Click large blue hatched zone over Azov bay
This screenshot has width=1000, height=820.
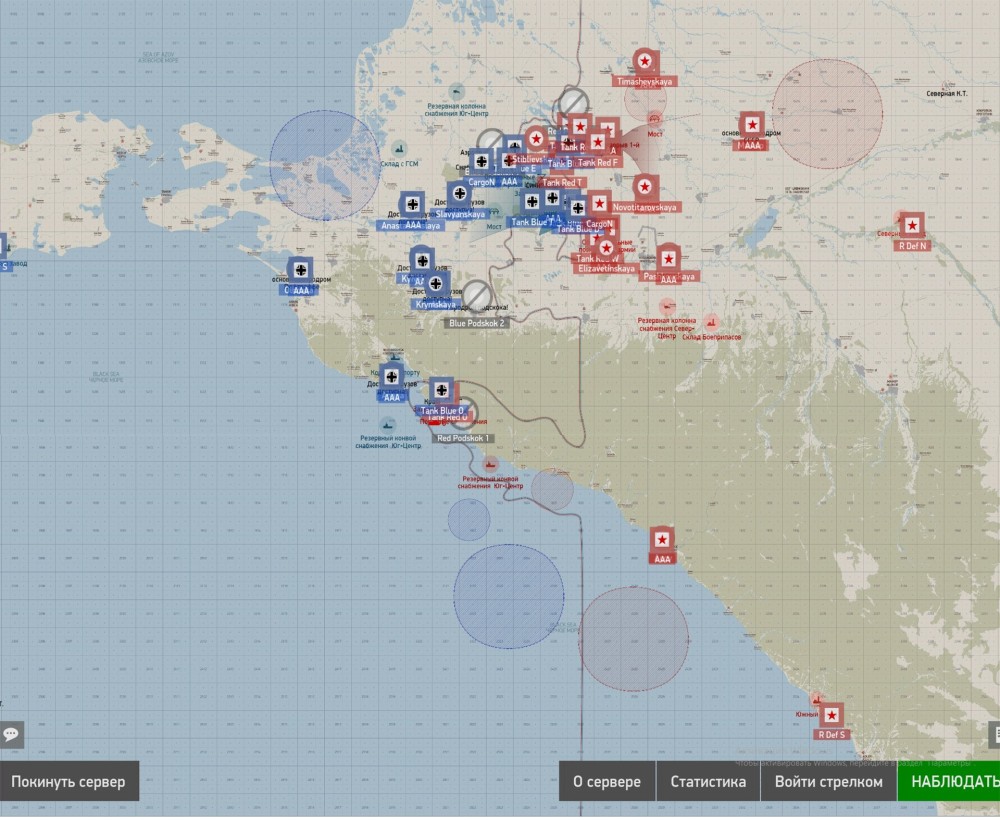point(325,165)
